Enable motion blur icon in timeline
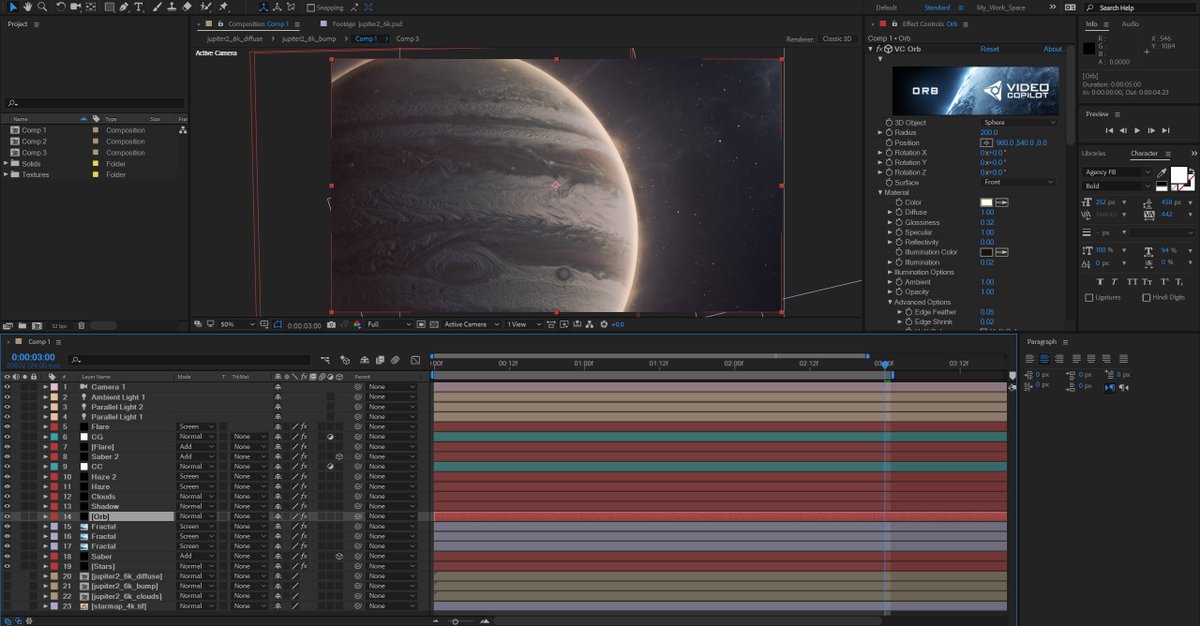 [x=396, y=360]
